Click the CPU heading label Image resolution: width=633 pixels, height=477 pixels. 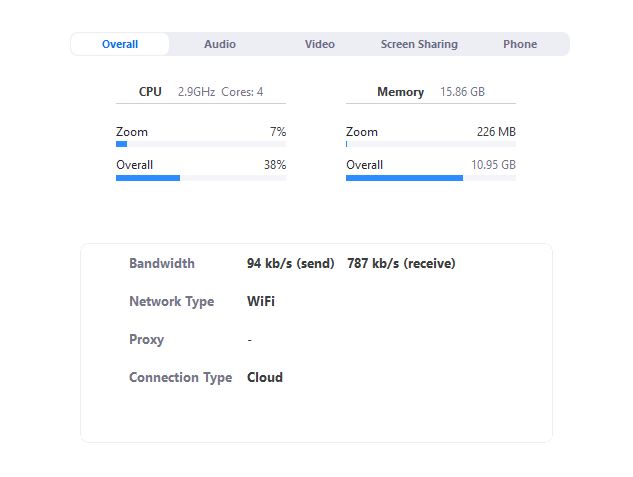coord(150,92)
